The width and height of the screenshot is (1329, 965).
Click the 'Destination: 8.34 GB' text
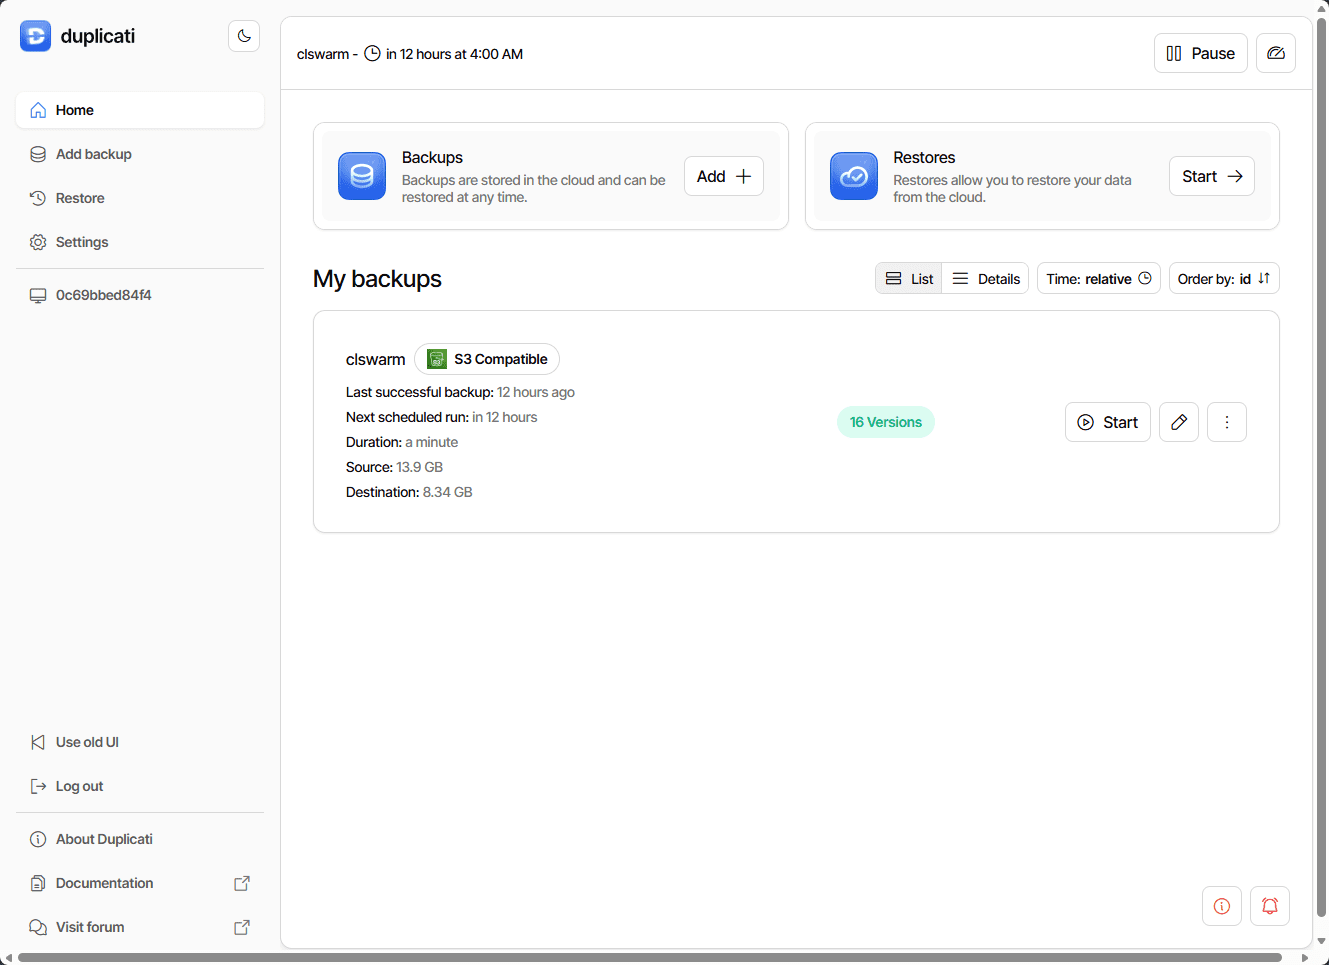[x=409, y=492]
